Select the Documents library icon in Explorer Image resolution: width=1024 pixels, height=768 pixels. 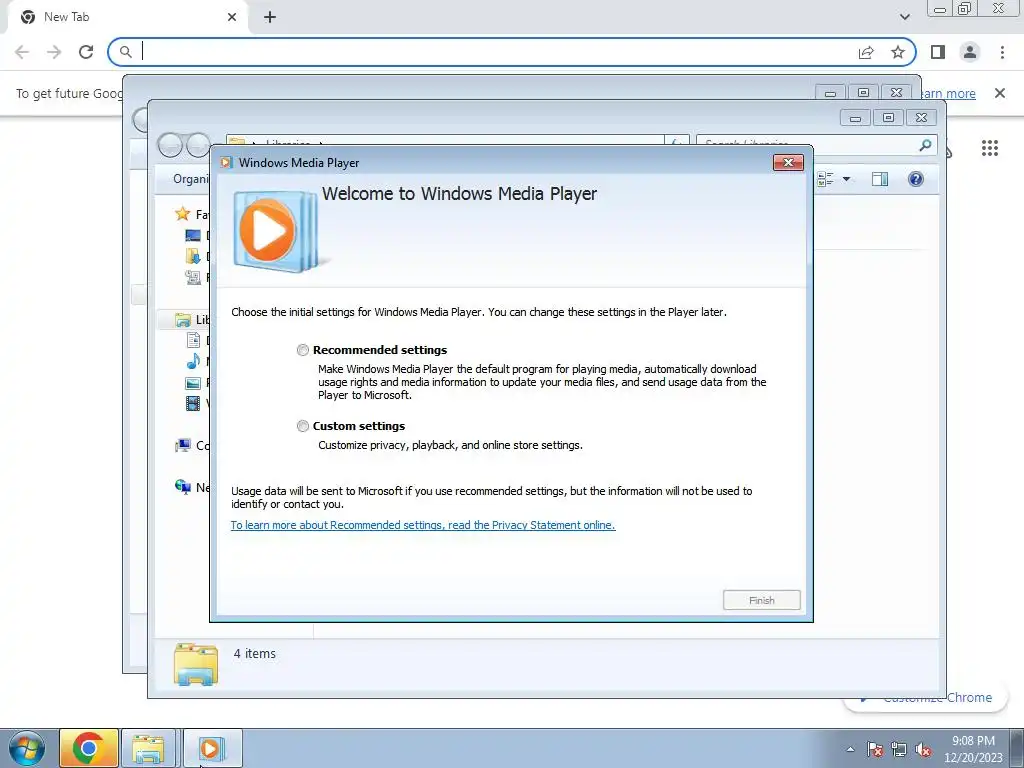(193, 340)
